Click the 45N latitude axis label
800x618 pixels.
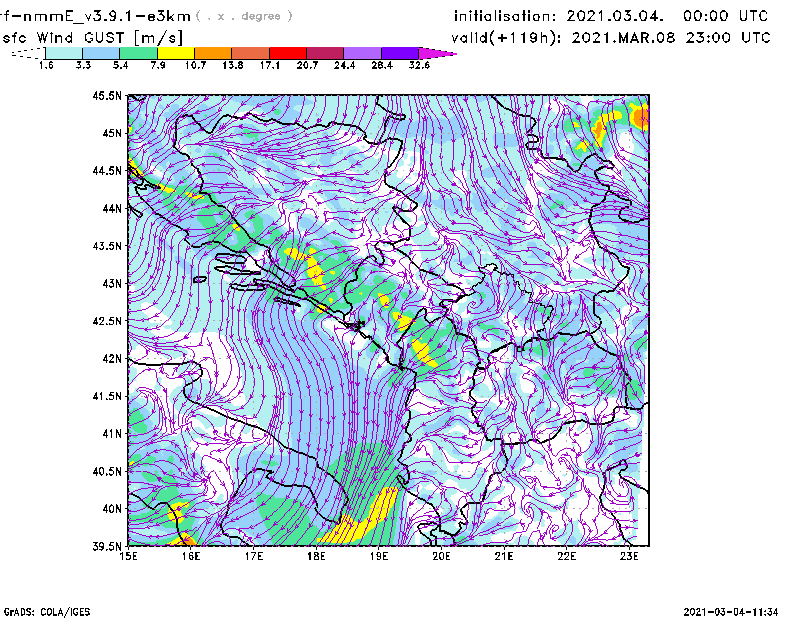tap(112, 133)
